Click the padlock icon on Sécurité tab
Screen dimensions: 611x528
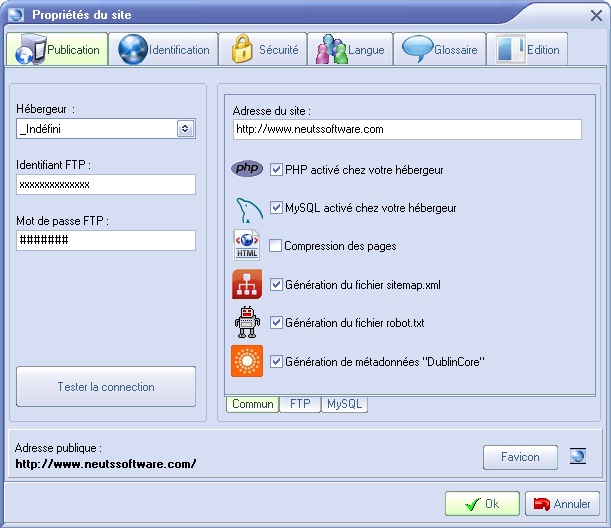tap(242, 49)
